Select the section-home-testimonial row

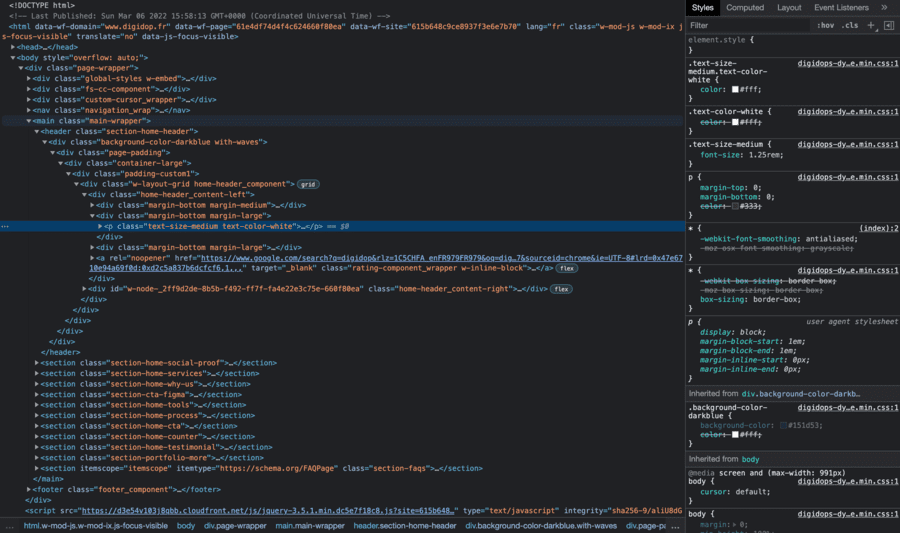[x=343, y=448]
